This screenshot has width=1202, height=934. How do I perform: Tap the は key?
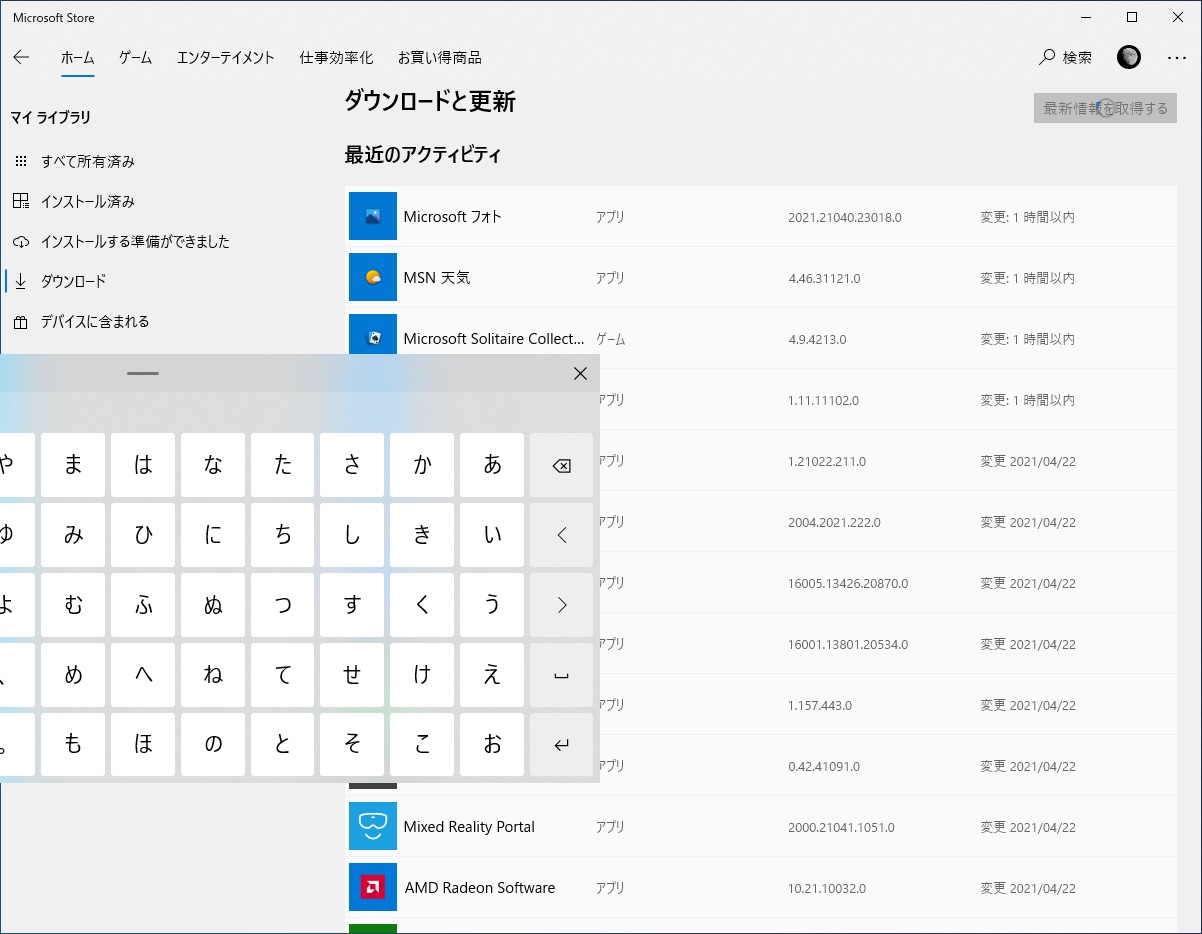point(143,465)
